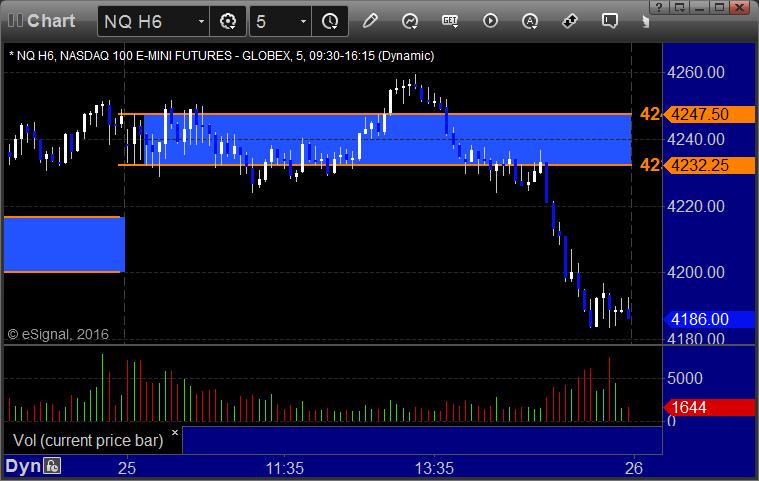The image size is (759, 481).
Task: Open the chart comment bubble icon
Action: (x=609, y=21)
